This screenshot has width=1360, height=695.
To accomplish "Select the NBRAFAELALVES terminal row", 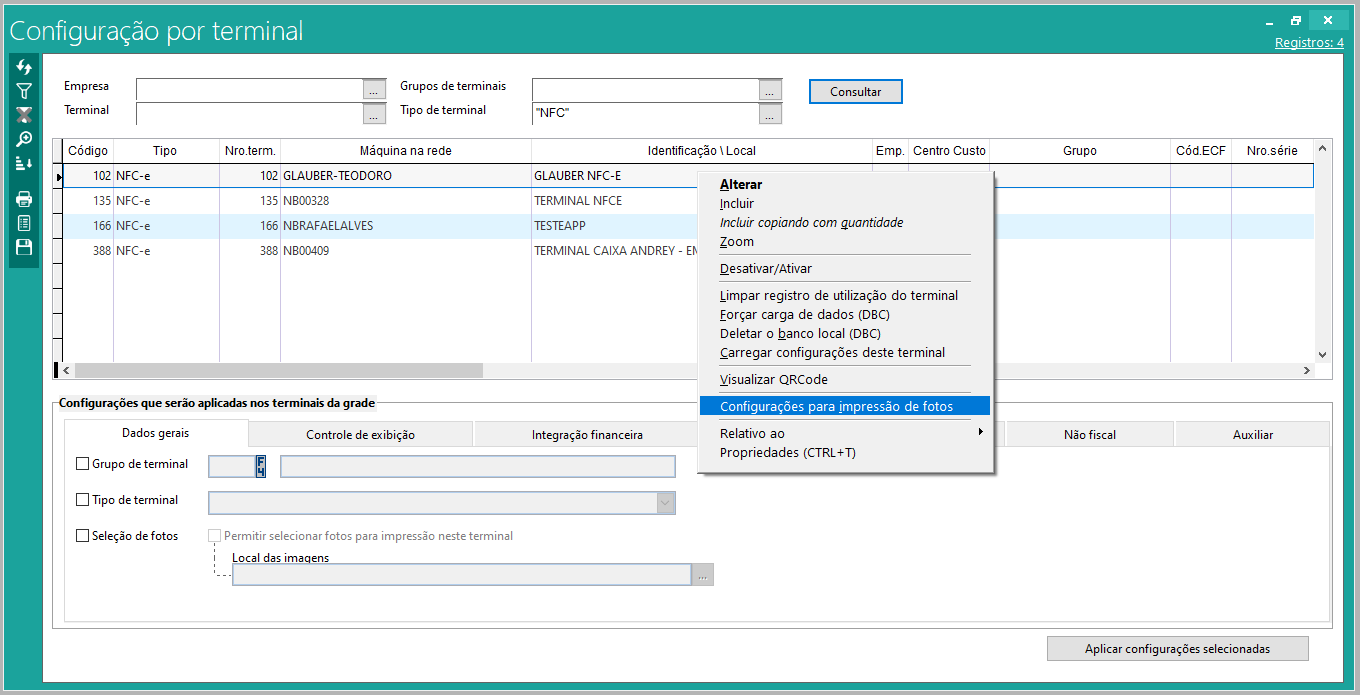I will point(329,226).
